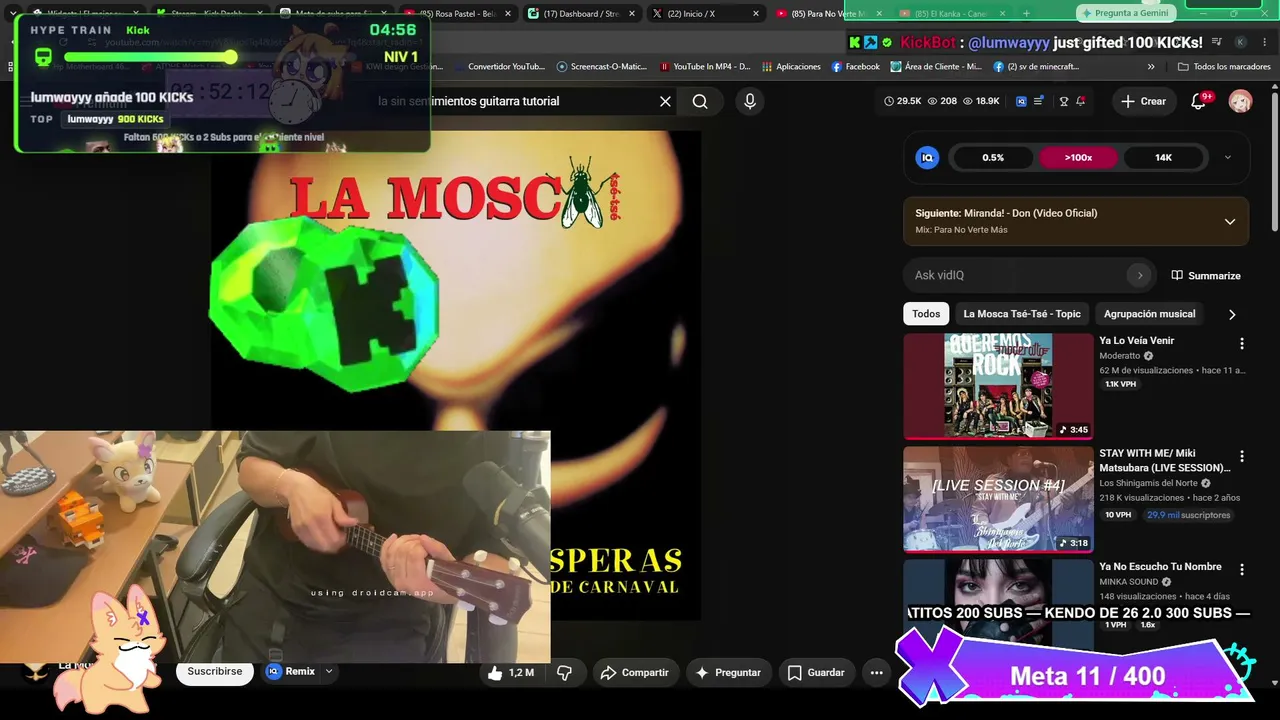Clear the YouTube search box text

click(665, 101)
